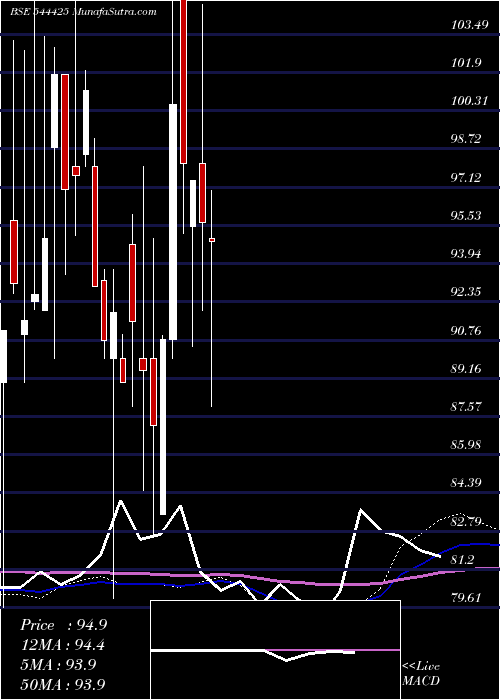Click the 81.2 price axis label
The height and width of the screenshot is (700, 500).
(x=463, y=559)
